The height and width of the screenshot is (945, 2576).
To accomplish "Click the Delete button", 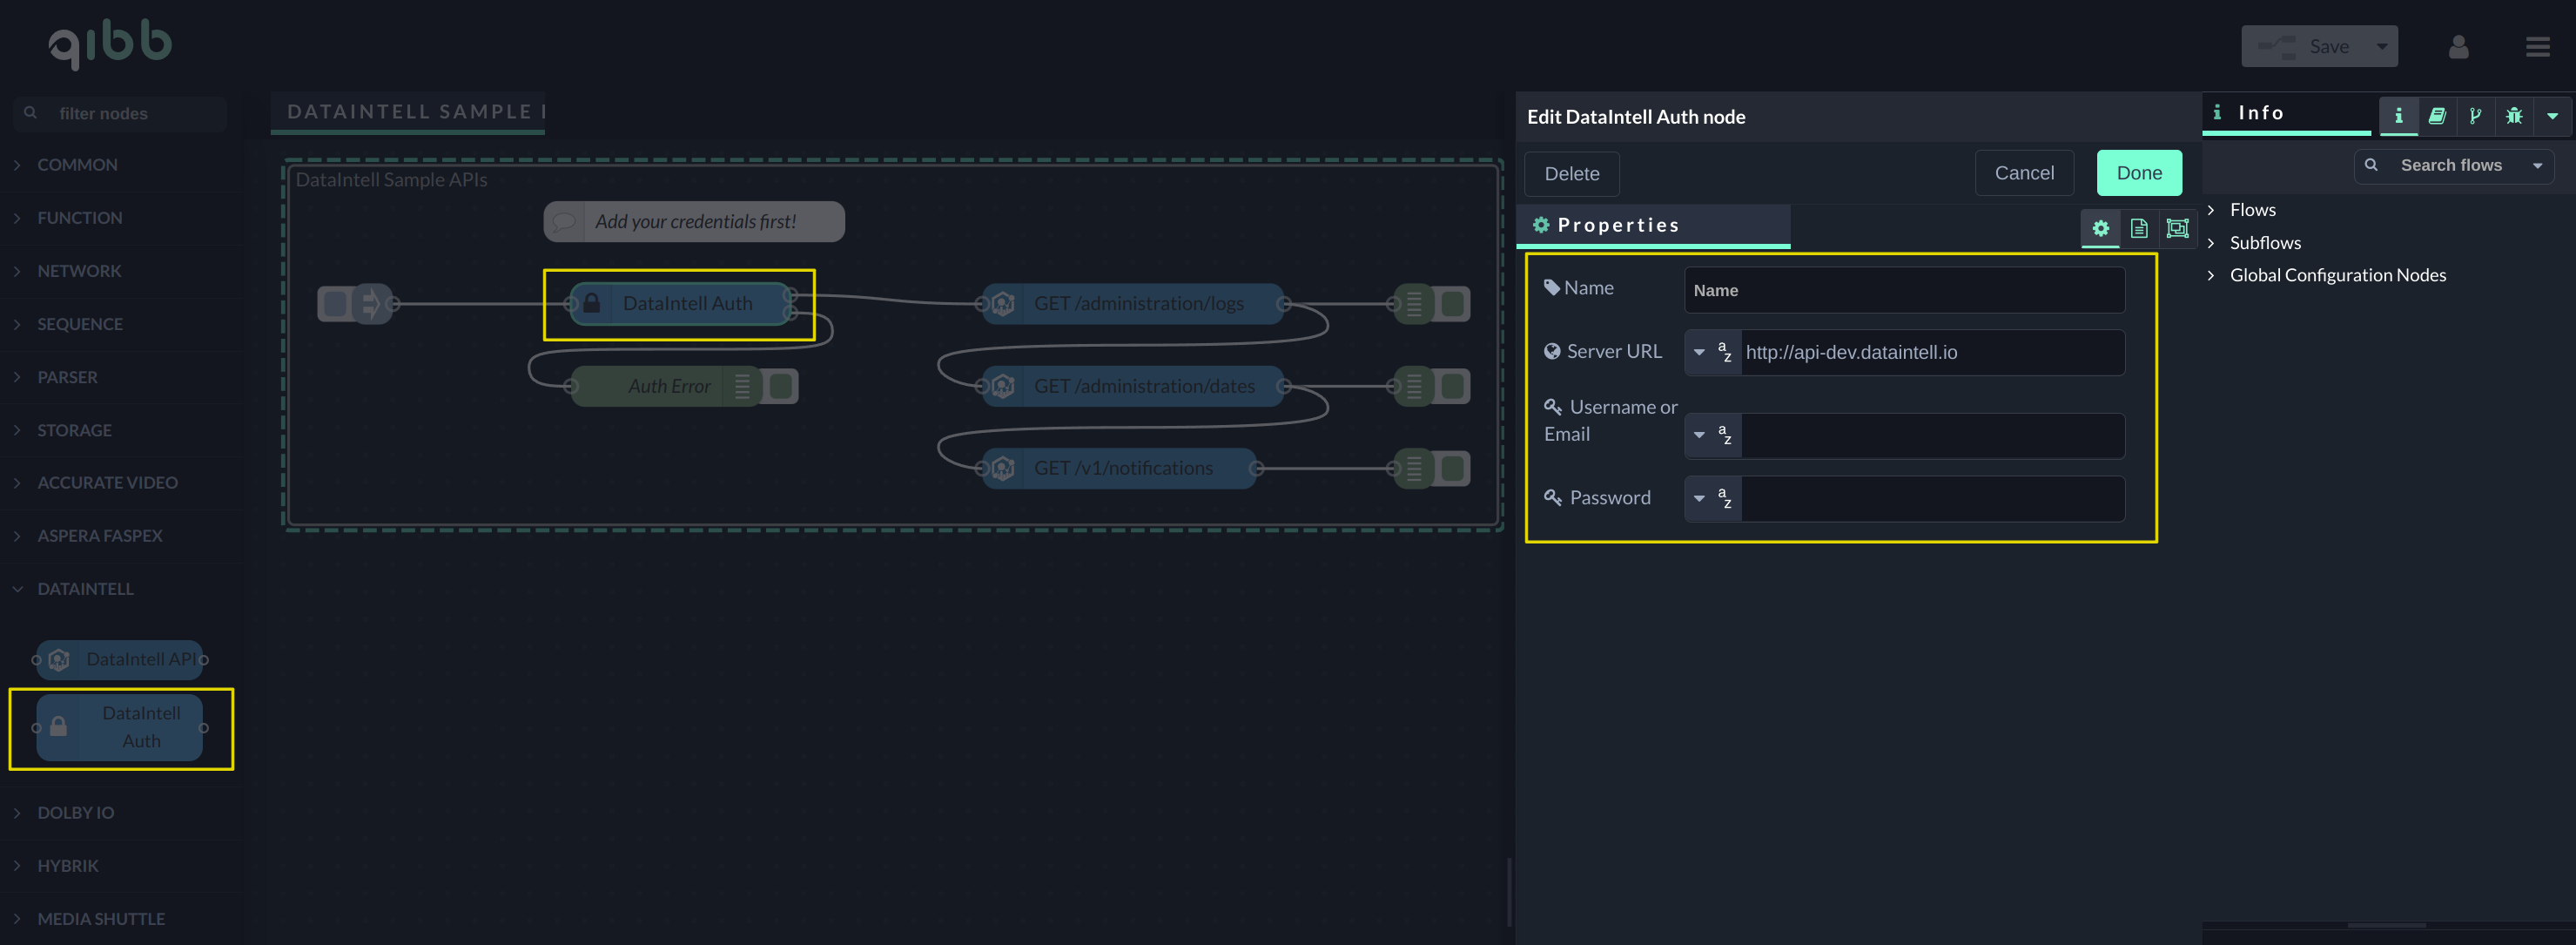I will [x=1571, y=174].
